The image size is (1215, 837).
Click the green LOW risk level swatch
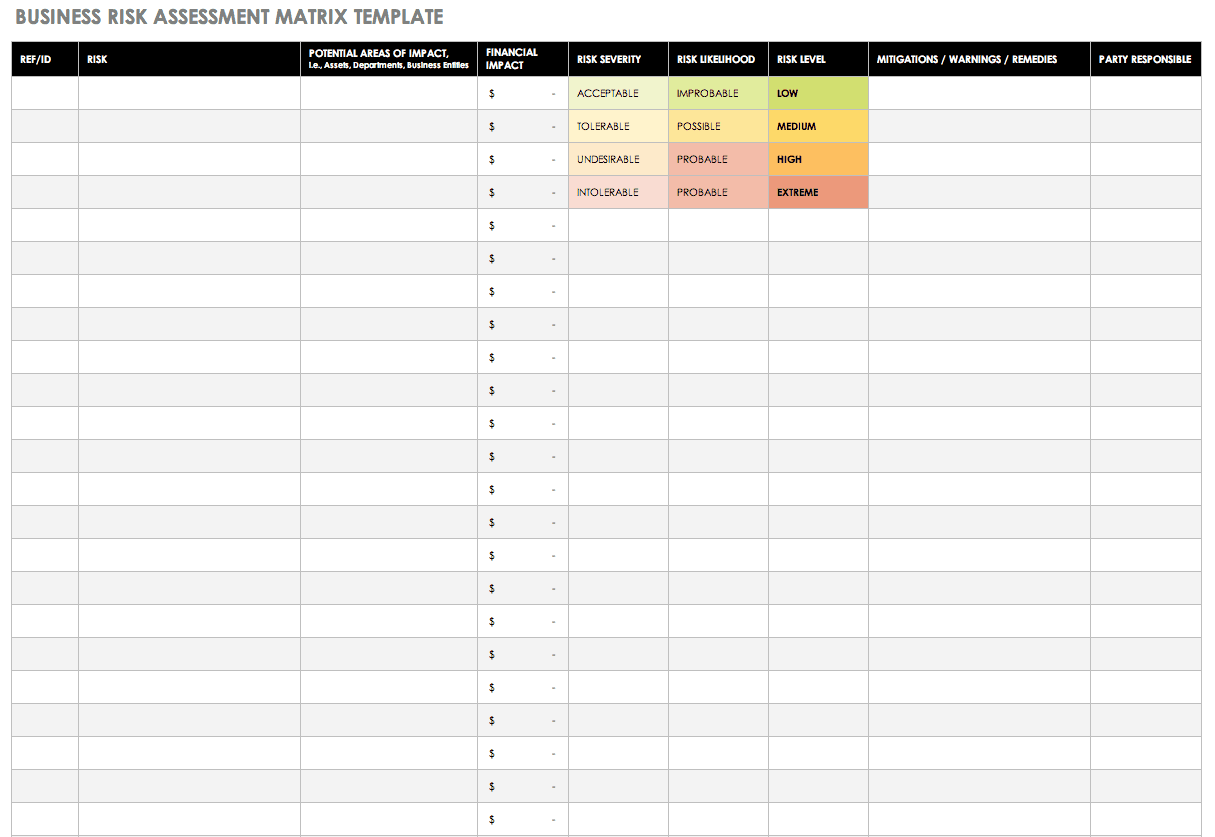pyautogui.click(x=818, y=92)
